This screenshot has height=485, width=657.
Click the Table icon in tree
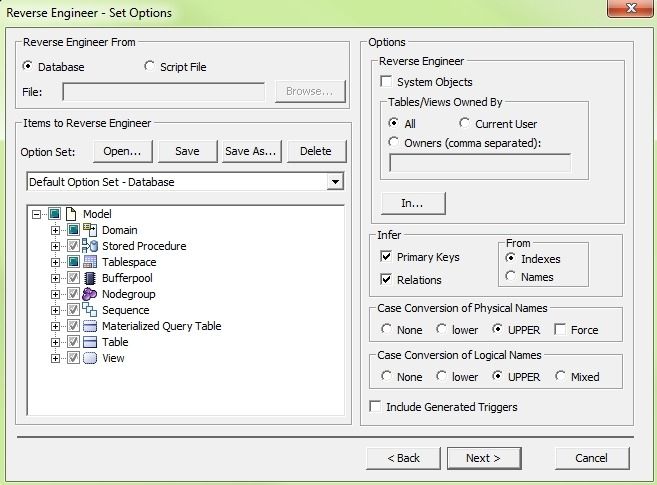[90, 342]
